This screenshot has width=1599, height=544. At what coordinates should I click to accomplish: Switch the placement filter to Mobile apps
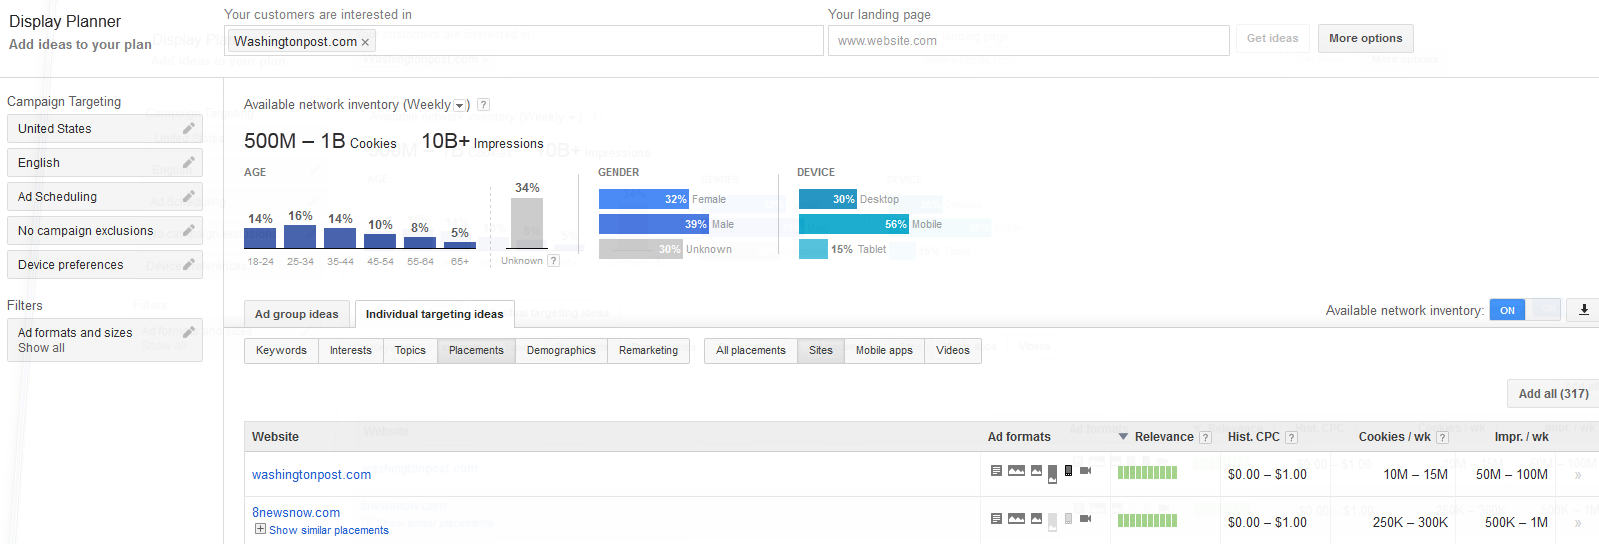[x=884, y=350]
